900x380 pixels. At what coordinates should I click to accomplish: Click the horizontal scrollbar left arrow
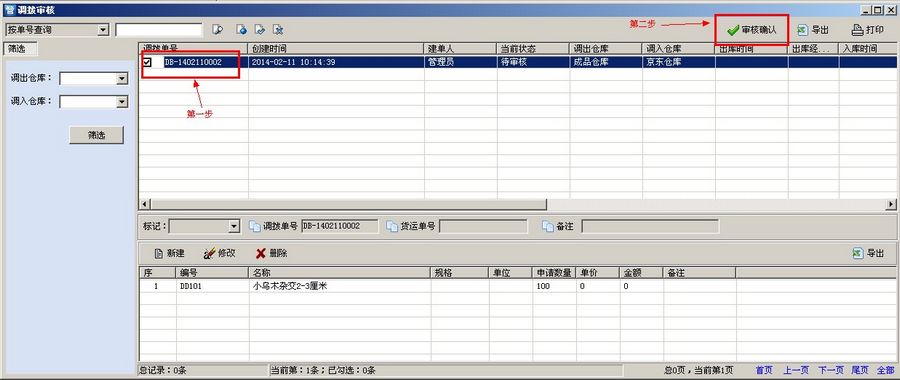coord(145,204)
